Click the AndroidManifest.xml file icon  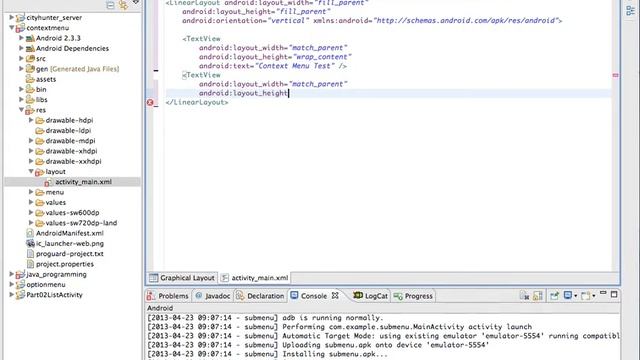tap(30, 233)
